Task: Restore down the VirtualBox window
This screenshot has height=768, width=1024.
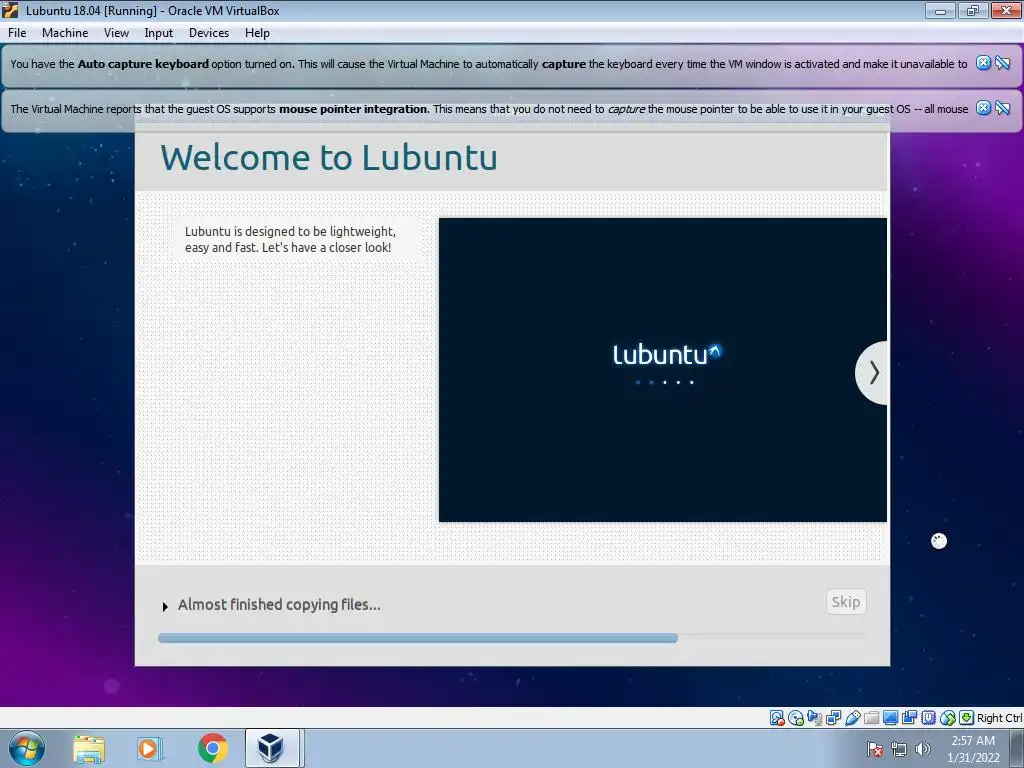Action: 973,10
